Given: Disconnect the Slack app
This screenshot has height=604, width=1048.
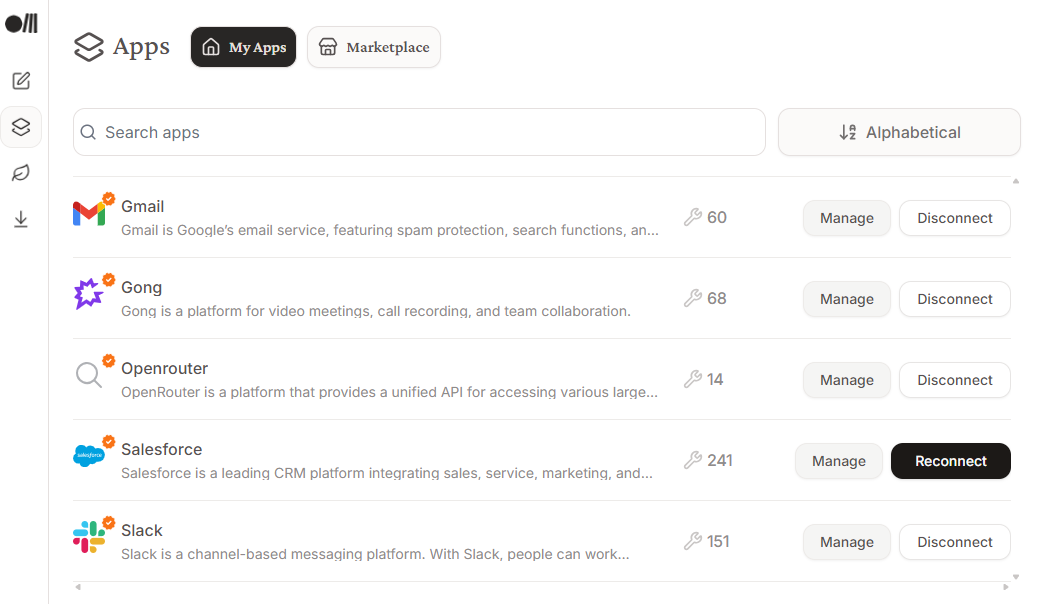Looking at the screenshot, I should coord(954,542).
